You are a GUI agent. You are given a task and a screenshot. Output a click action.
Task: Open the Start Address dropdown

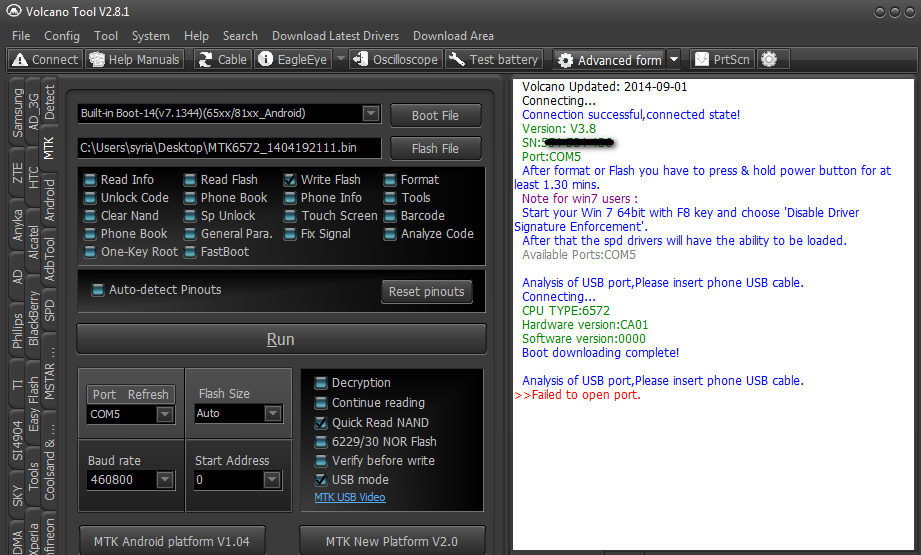(x=272, y=480)
